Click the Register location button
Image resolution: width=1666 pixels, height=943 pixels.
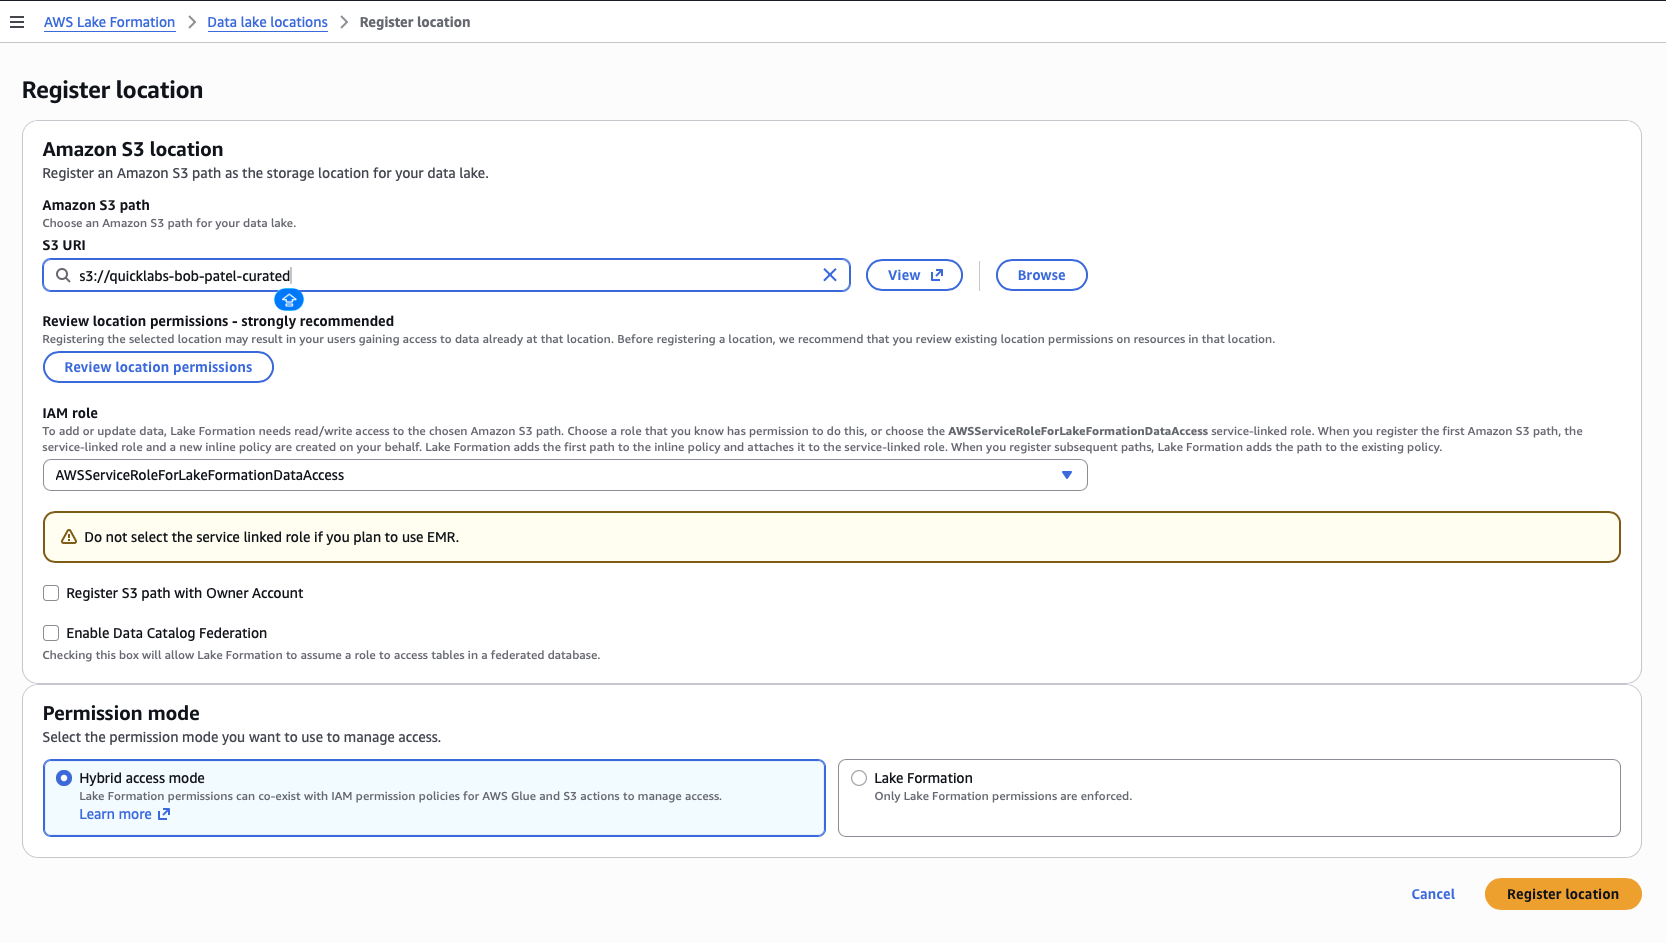1563,894
